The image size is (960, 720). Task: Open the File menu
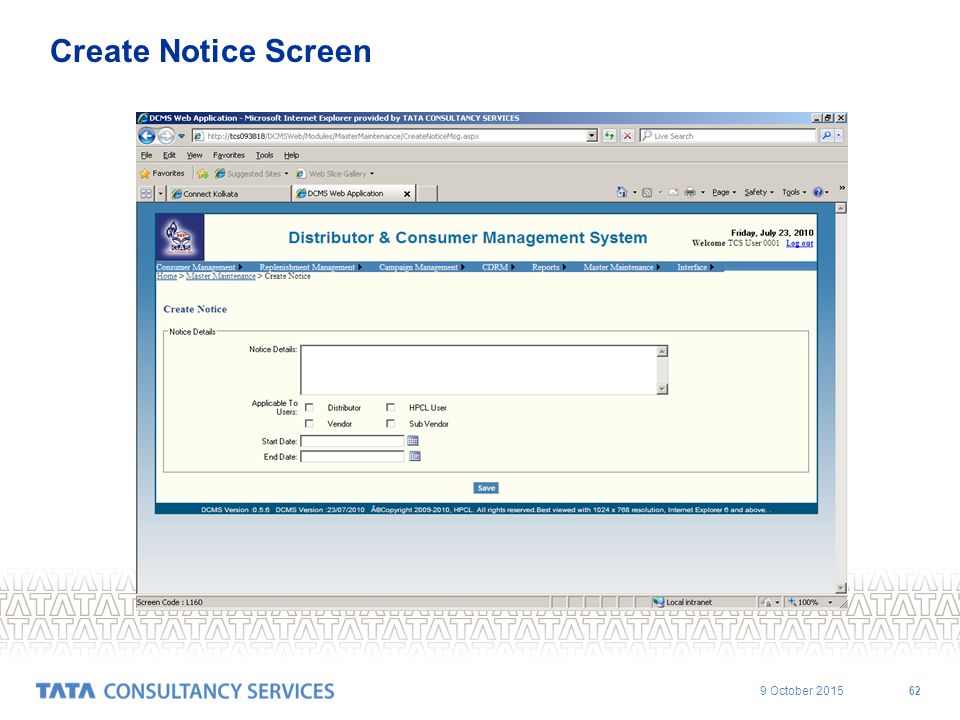pos(146,156)
